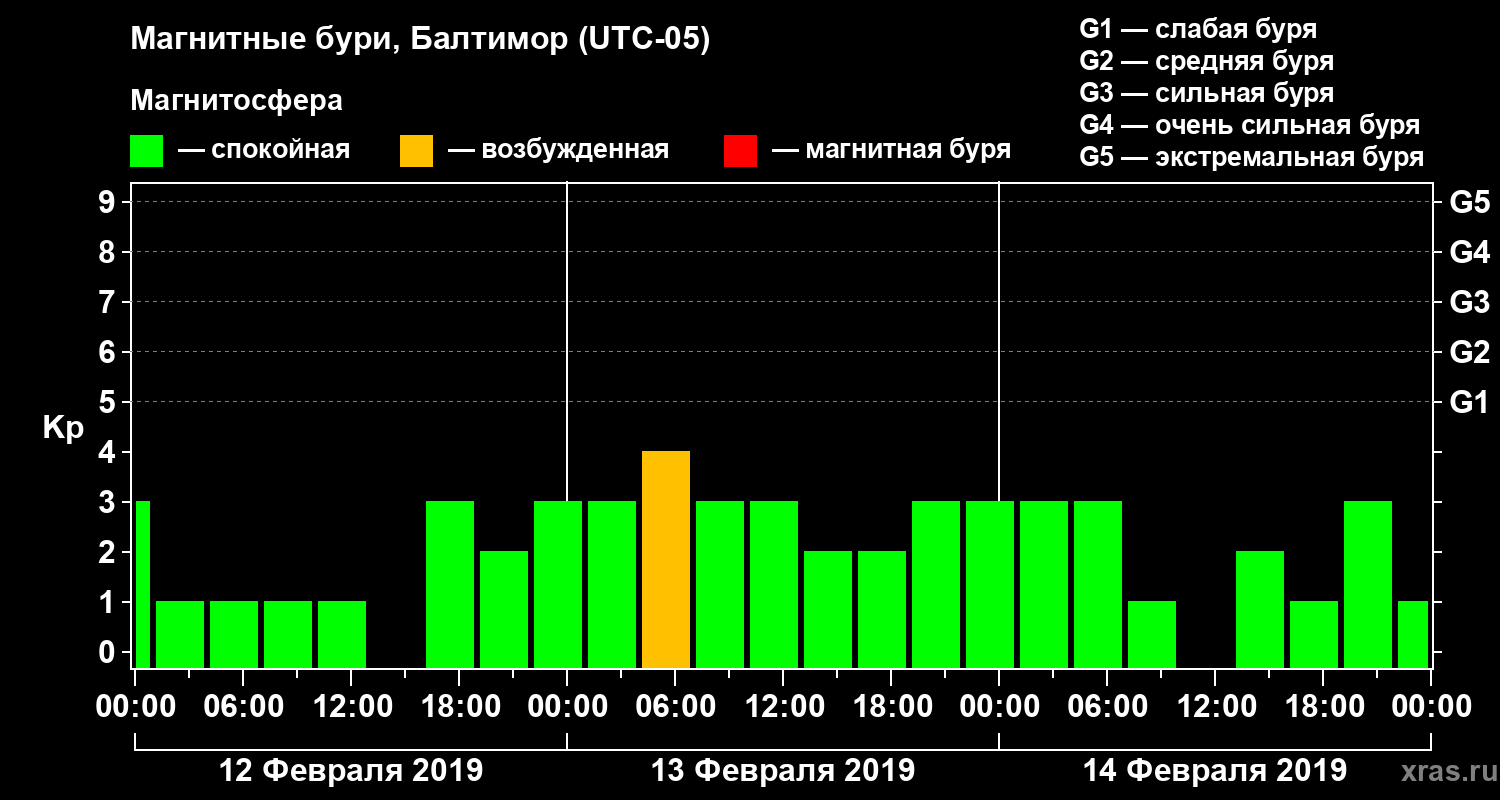The image size is (1500, 800).
Task: Click the '12 Февраля 2019' date label
Action: coord(351,771)
